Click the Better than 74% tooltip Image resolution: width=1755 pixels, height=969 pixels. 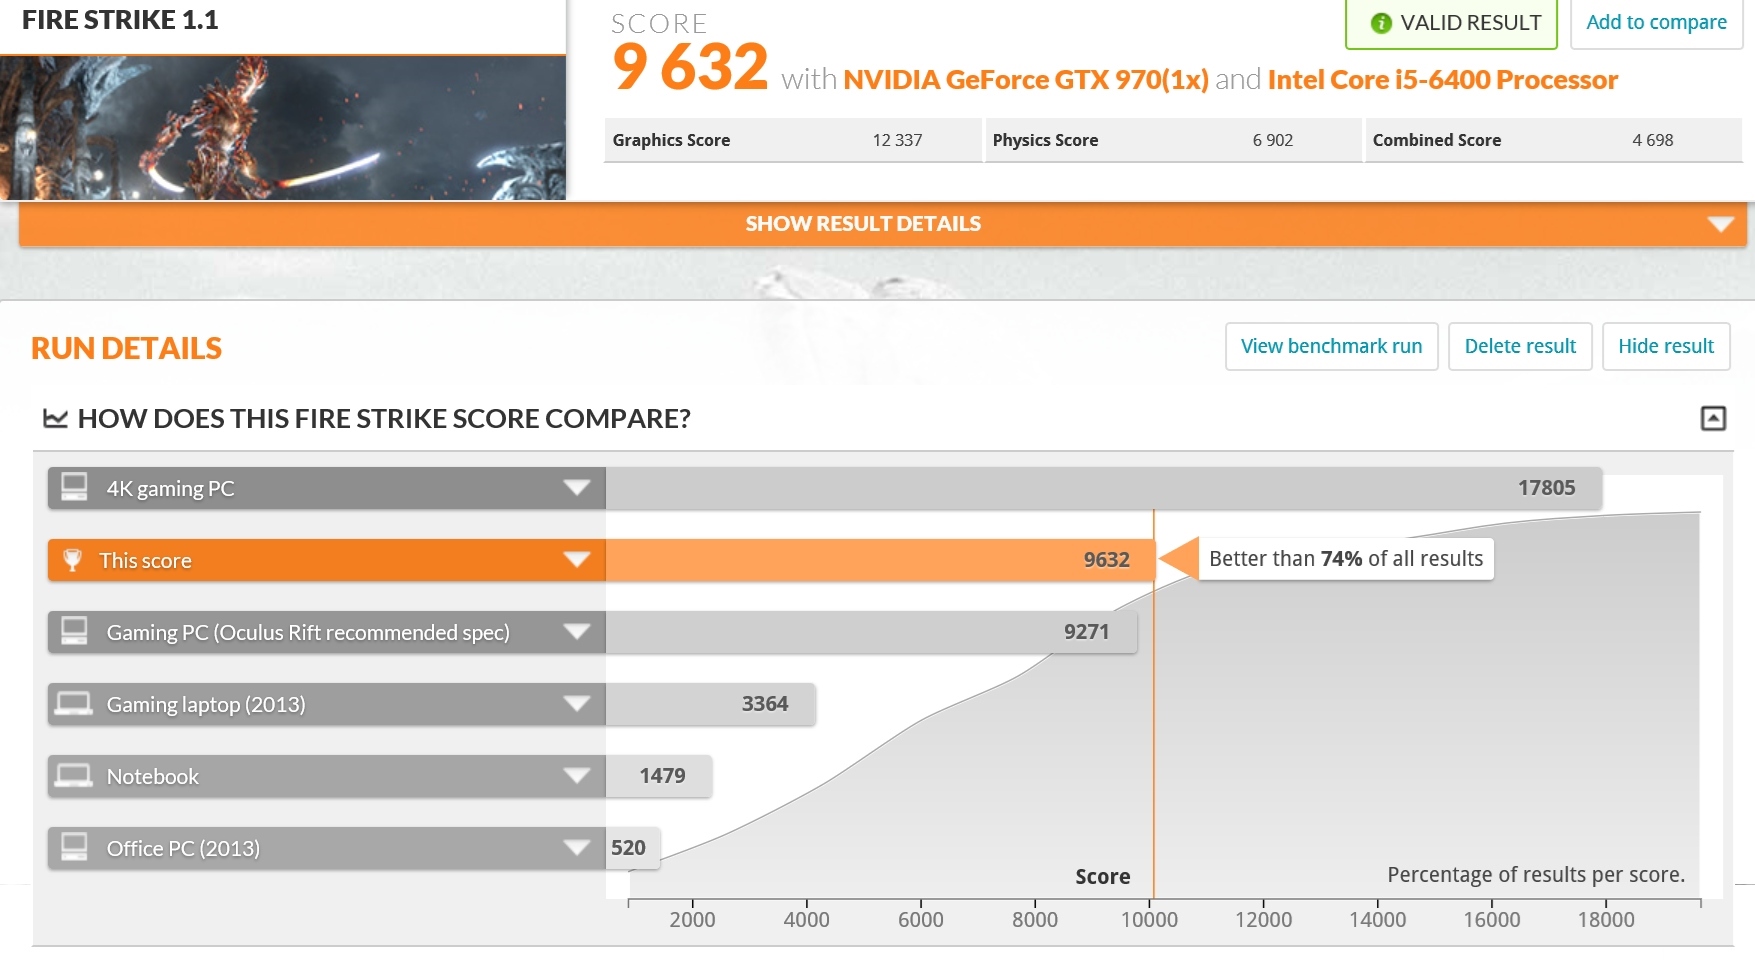(x=1345, y=559)
